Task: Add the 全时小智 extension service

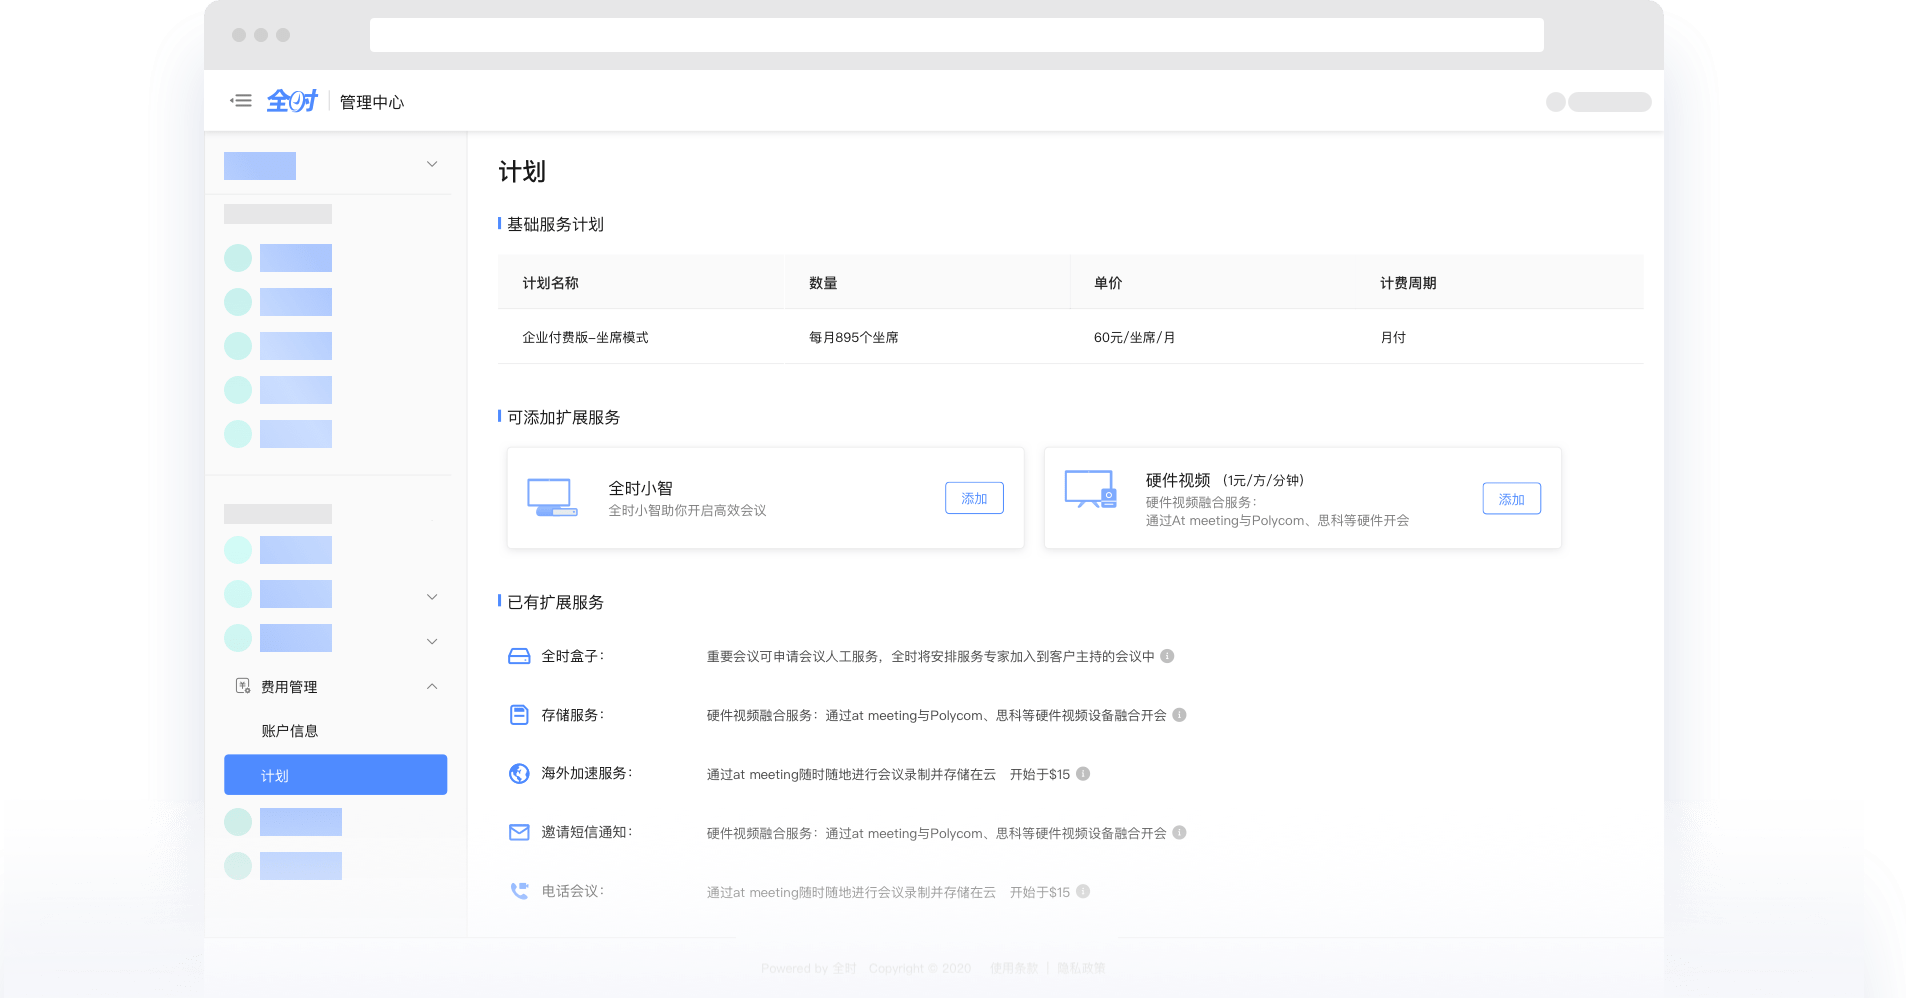Action: click(974, 498)
